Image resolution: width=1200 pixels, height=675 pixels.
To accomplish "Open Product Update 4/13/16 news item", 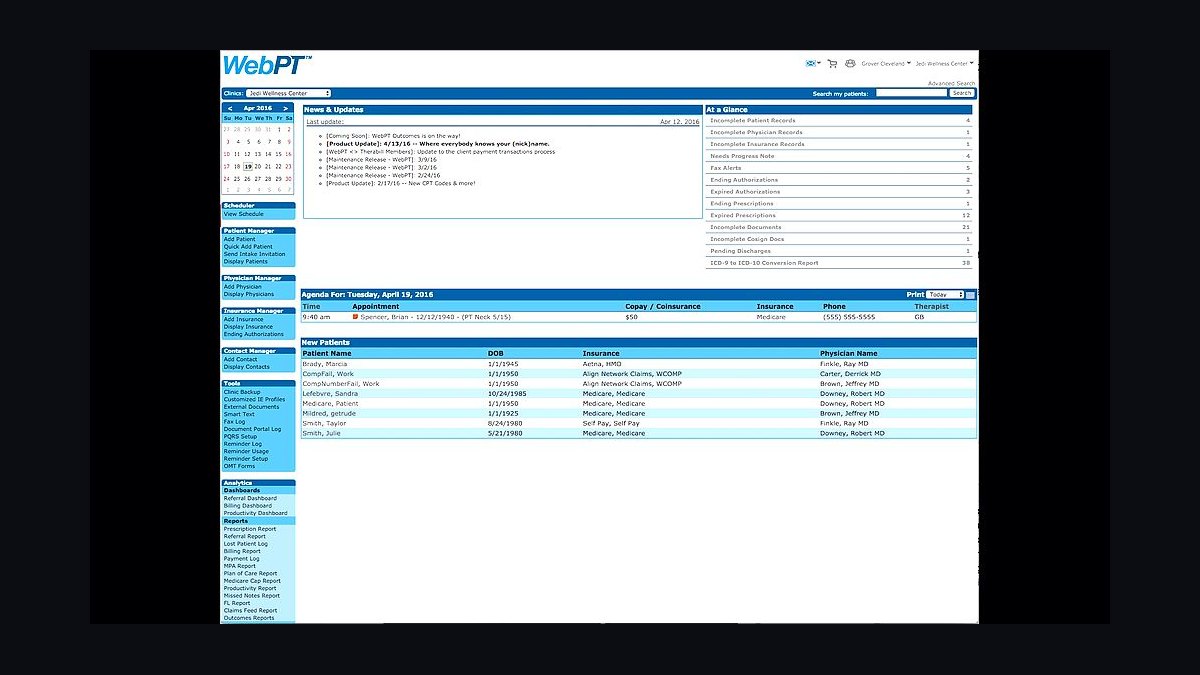I will (x=438, y=143).
